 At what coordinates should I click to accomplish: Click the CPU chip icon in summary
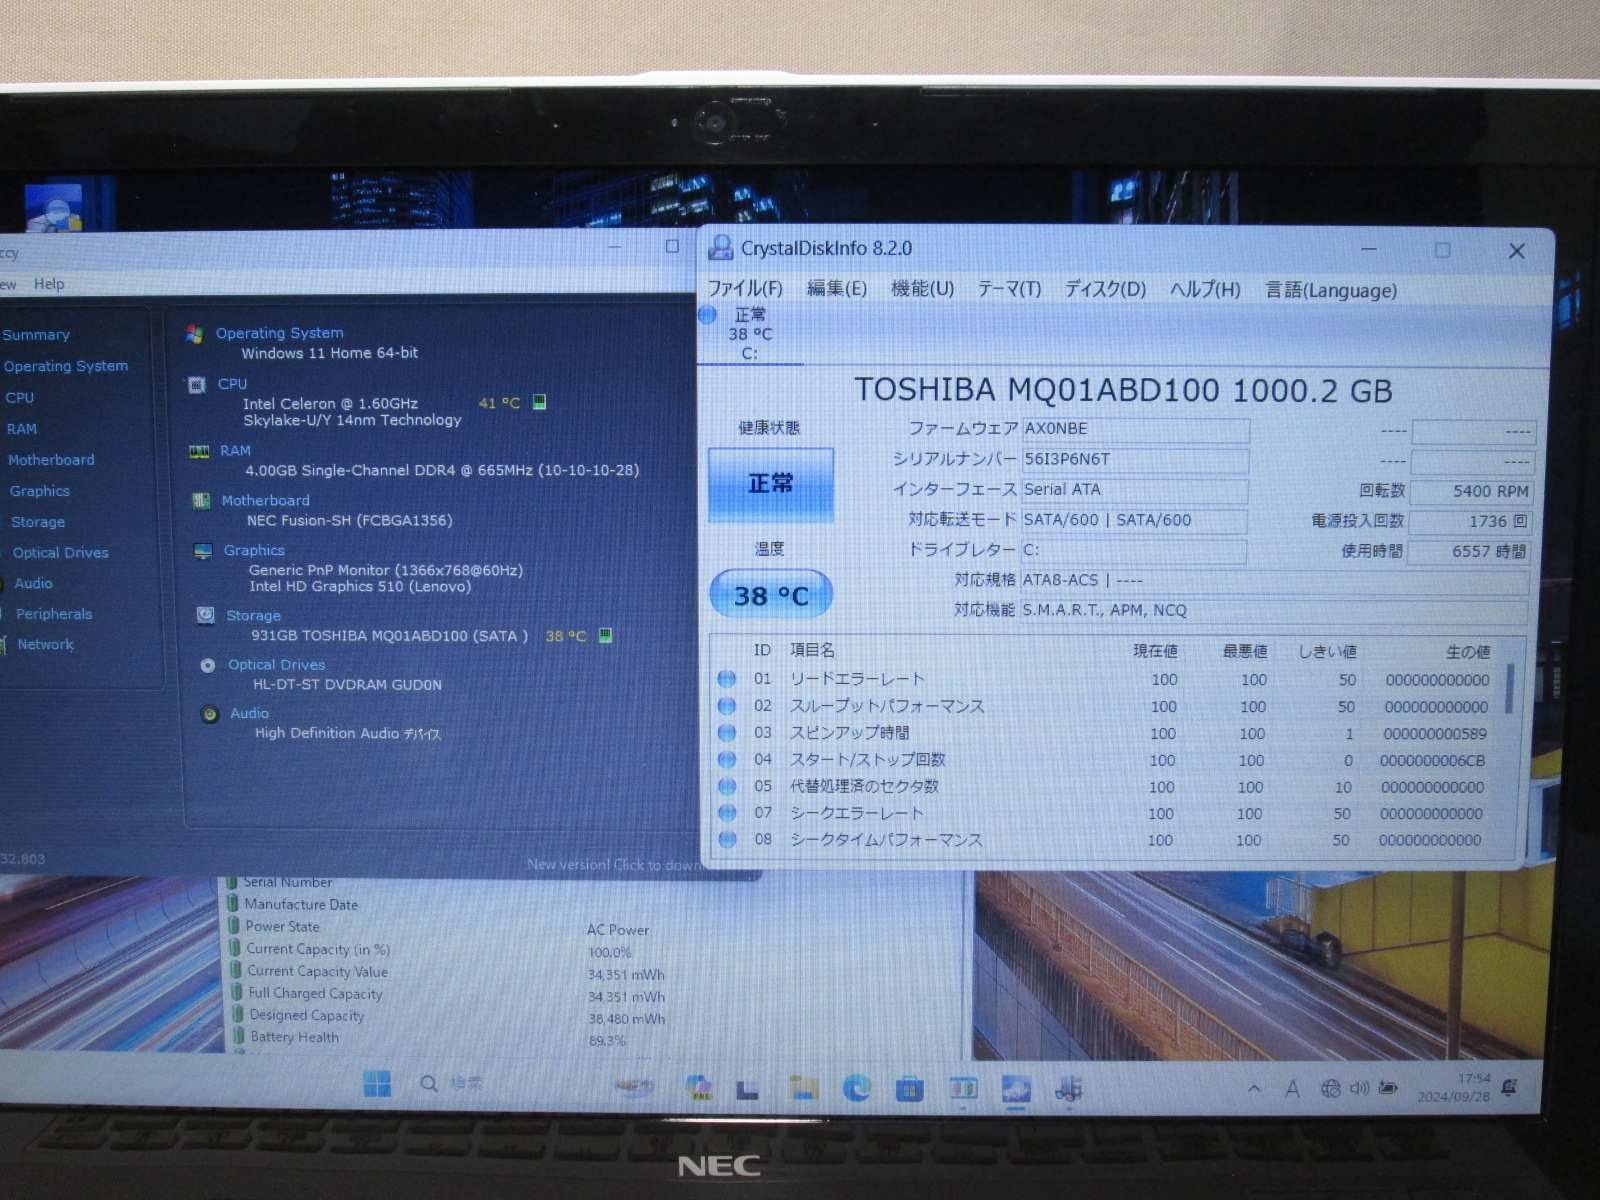[x=197, y=385]
